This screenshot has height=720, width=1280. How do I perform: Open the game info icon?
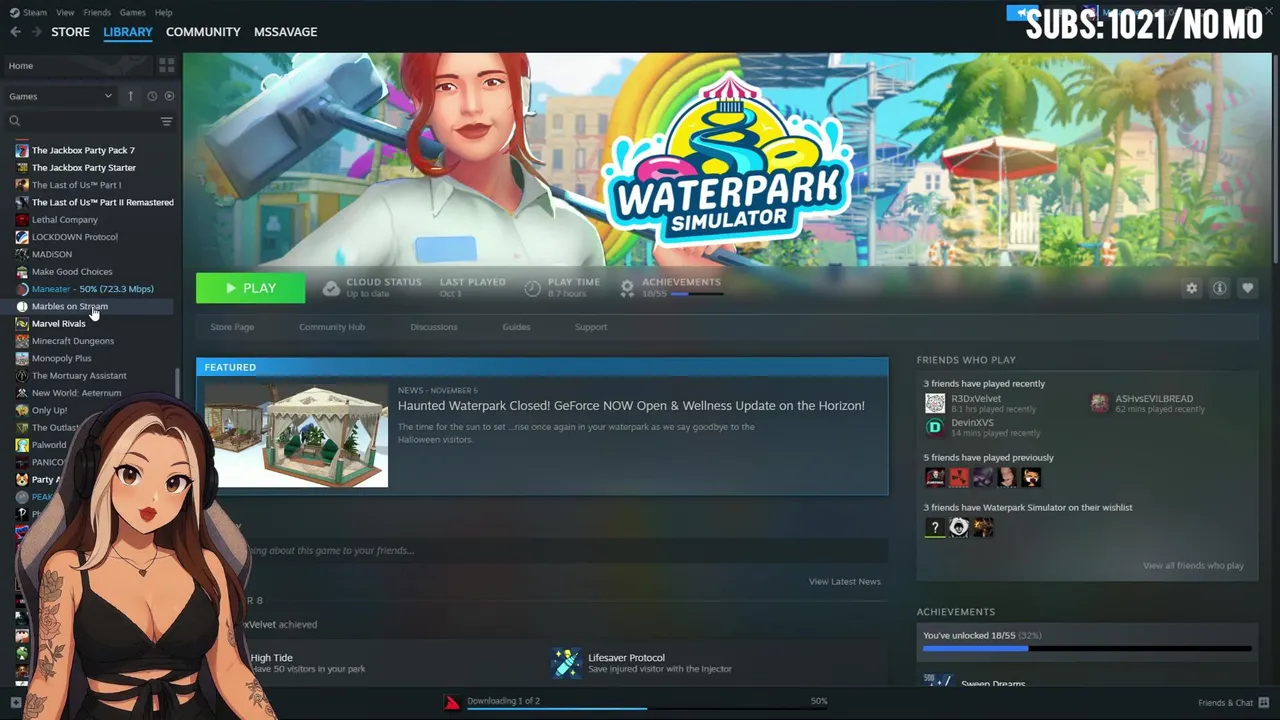pos(1219,288)
